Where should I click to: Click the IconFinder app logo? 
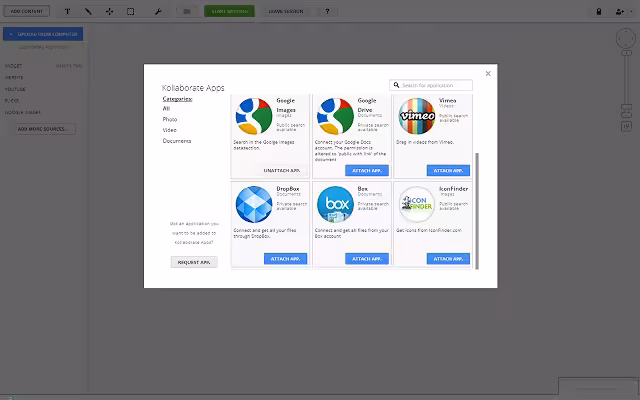pos(417,204)
